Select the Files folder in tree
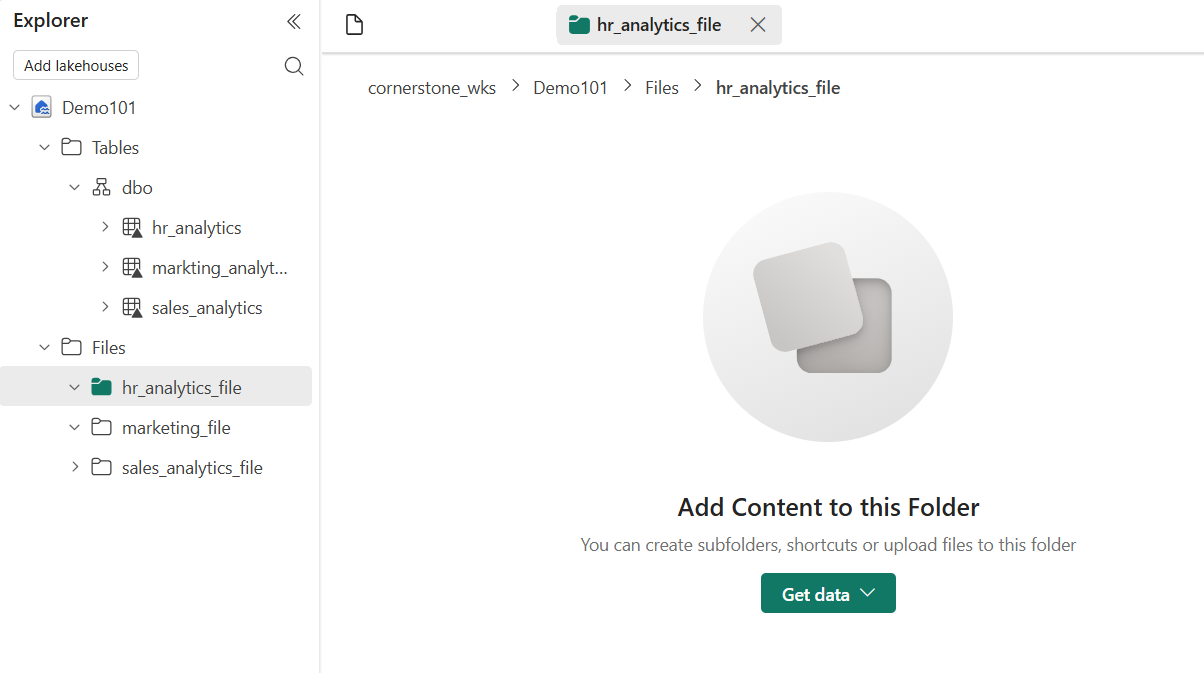This screenshot has height=673, width=1204. [108, 348]
